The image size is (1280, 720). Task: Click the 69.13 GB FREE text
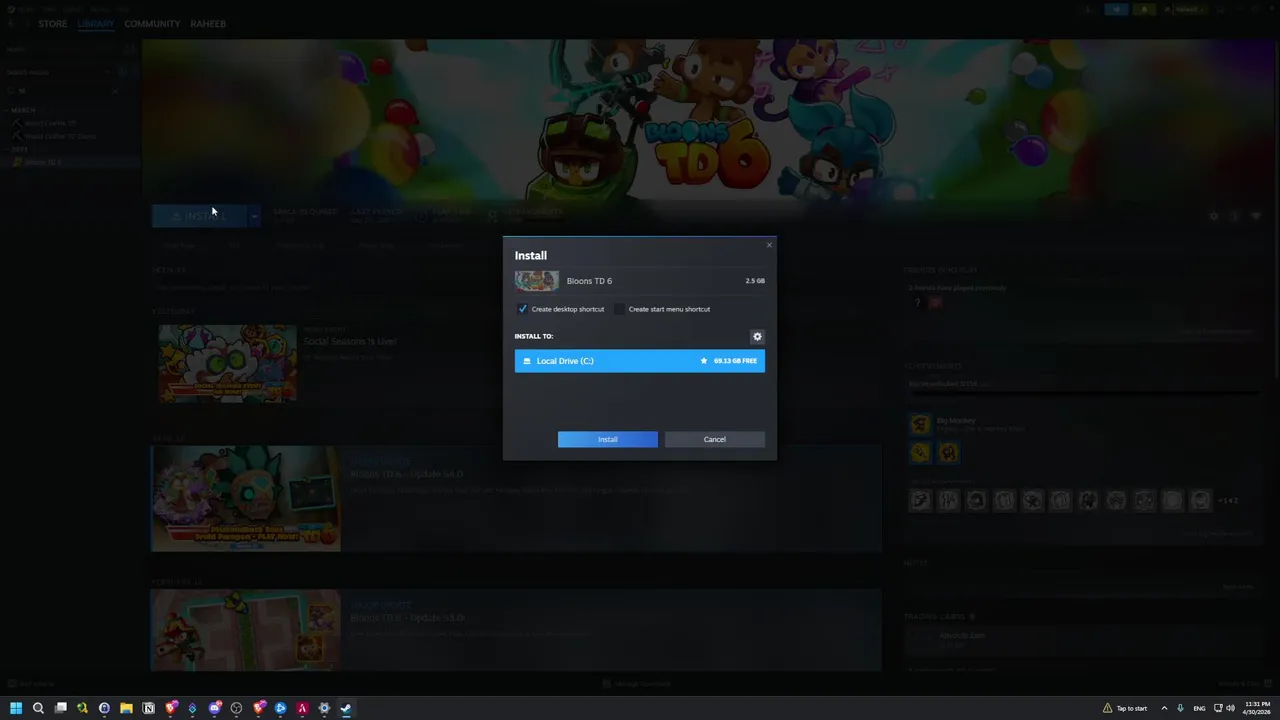tap(735, 361)
